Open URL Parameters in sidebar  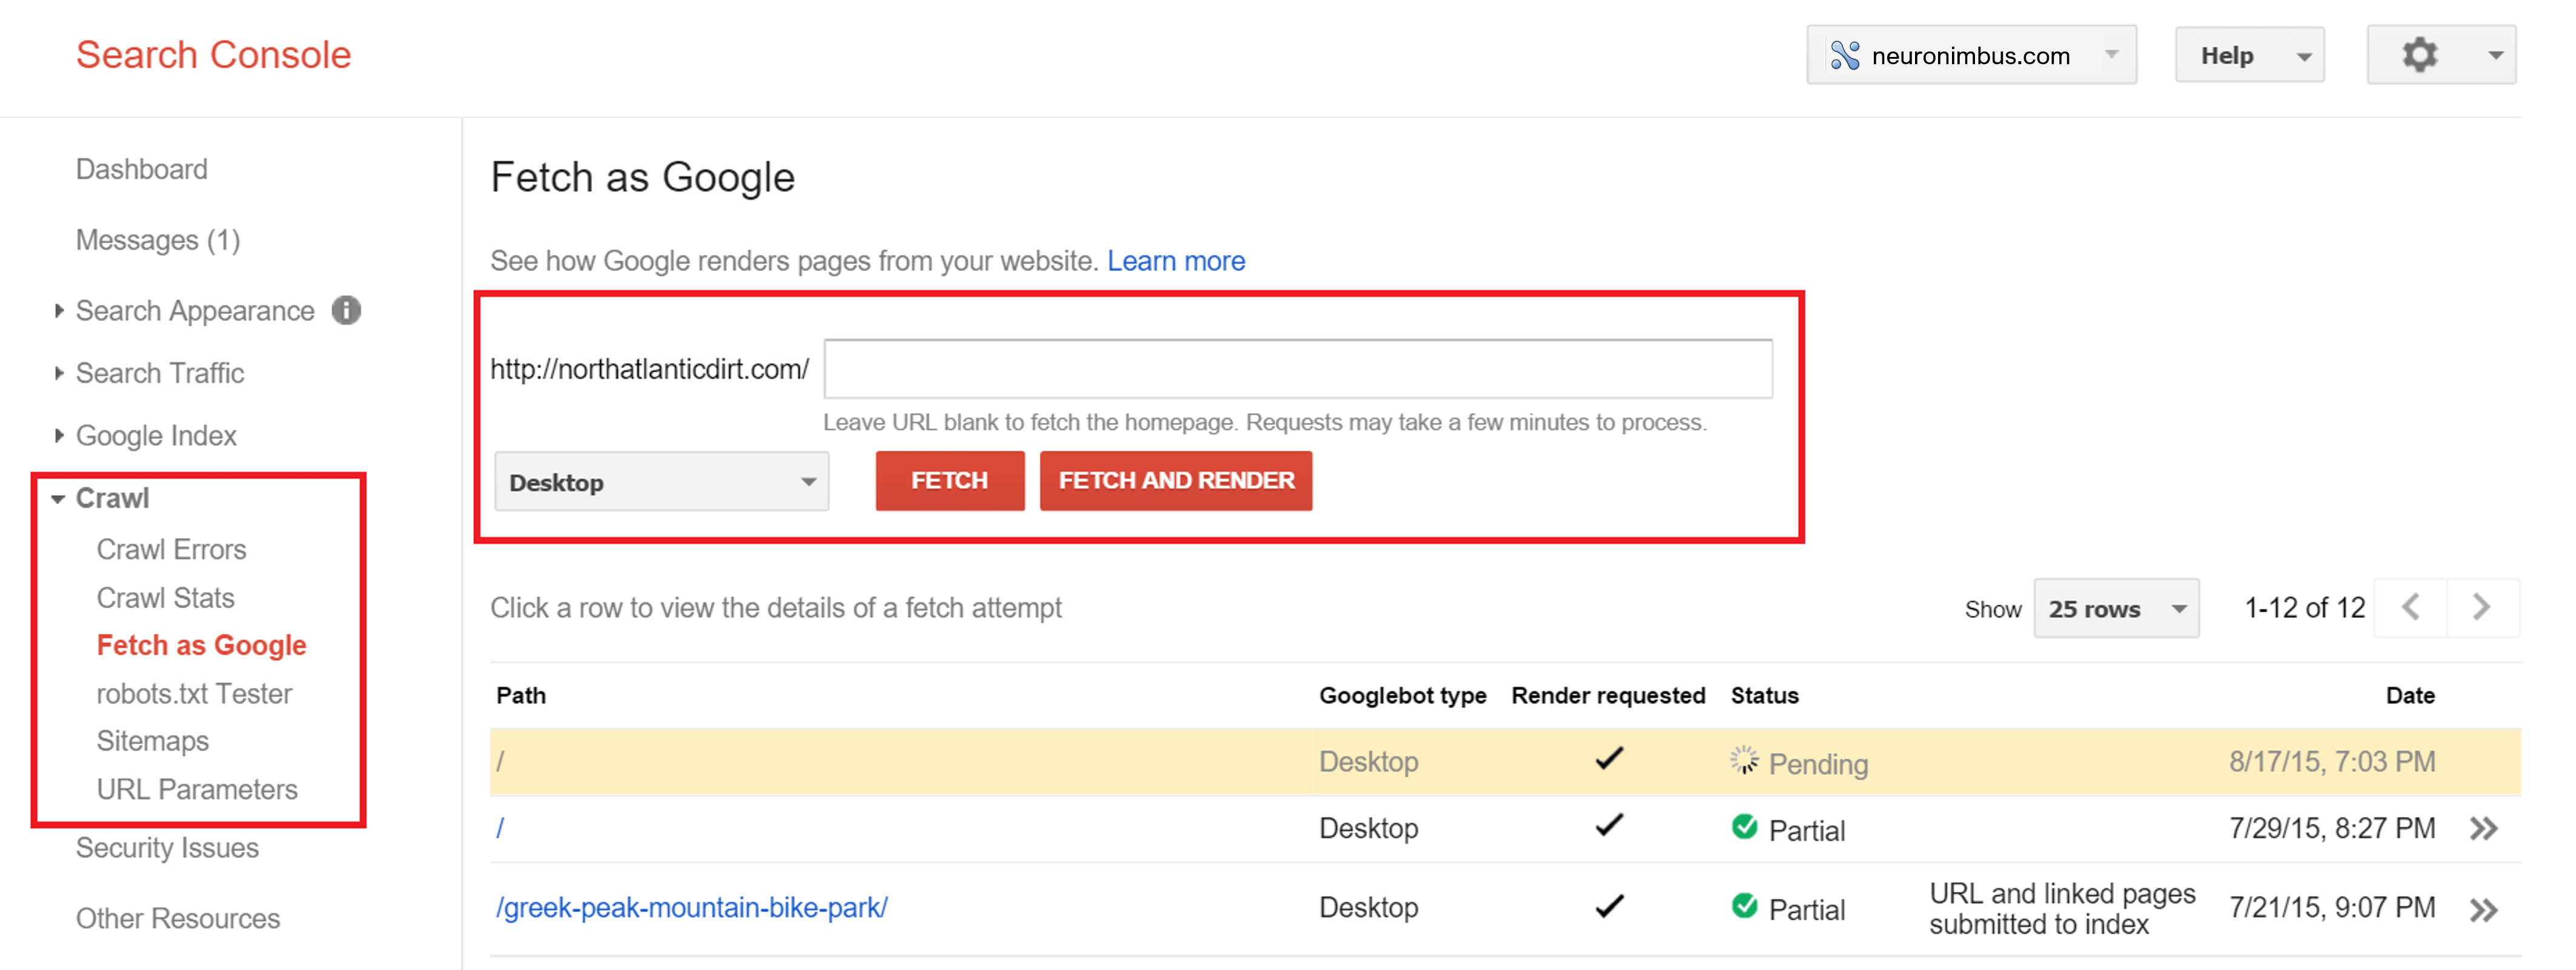[x=197, y=789]
